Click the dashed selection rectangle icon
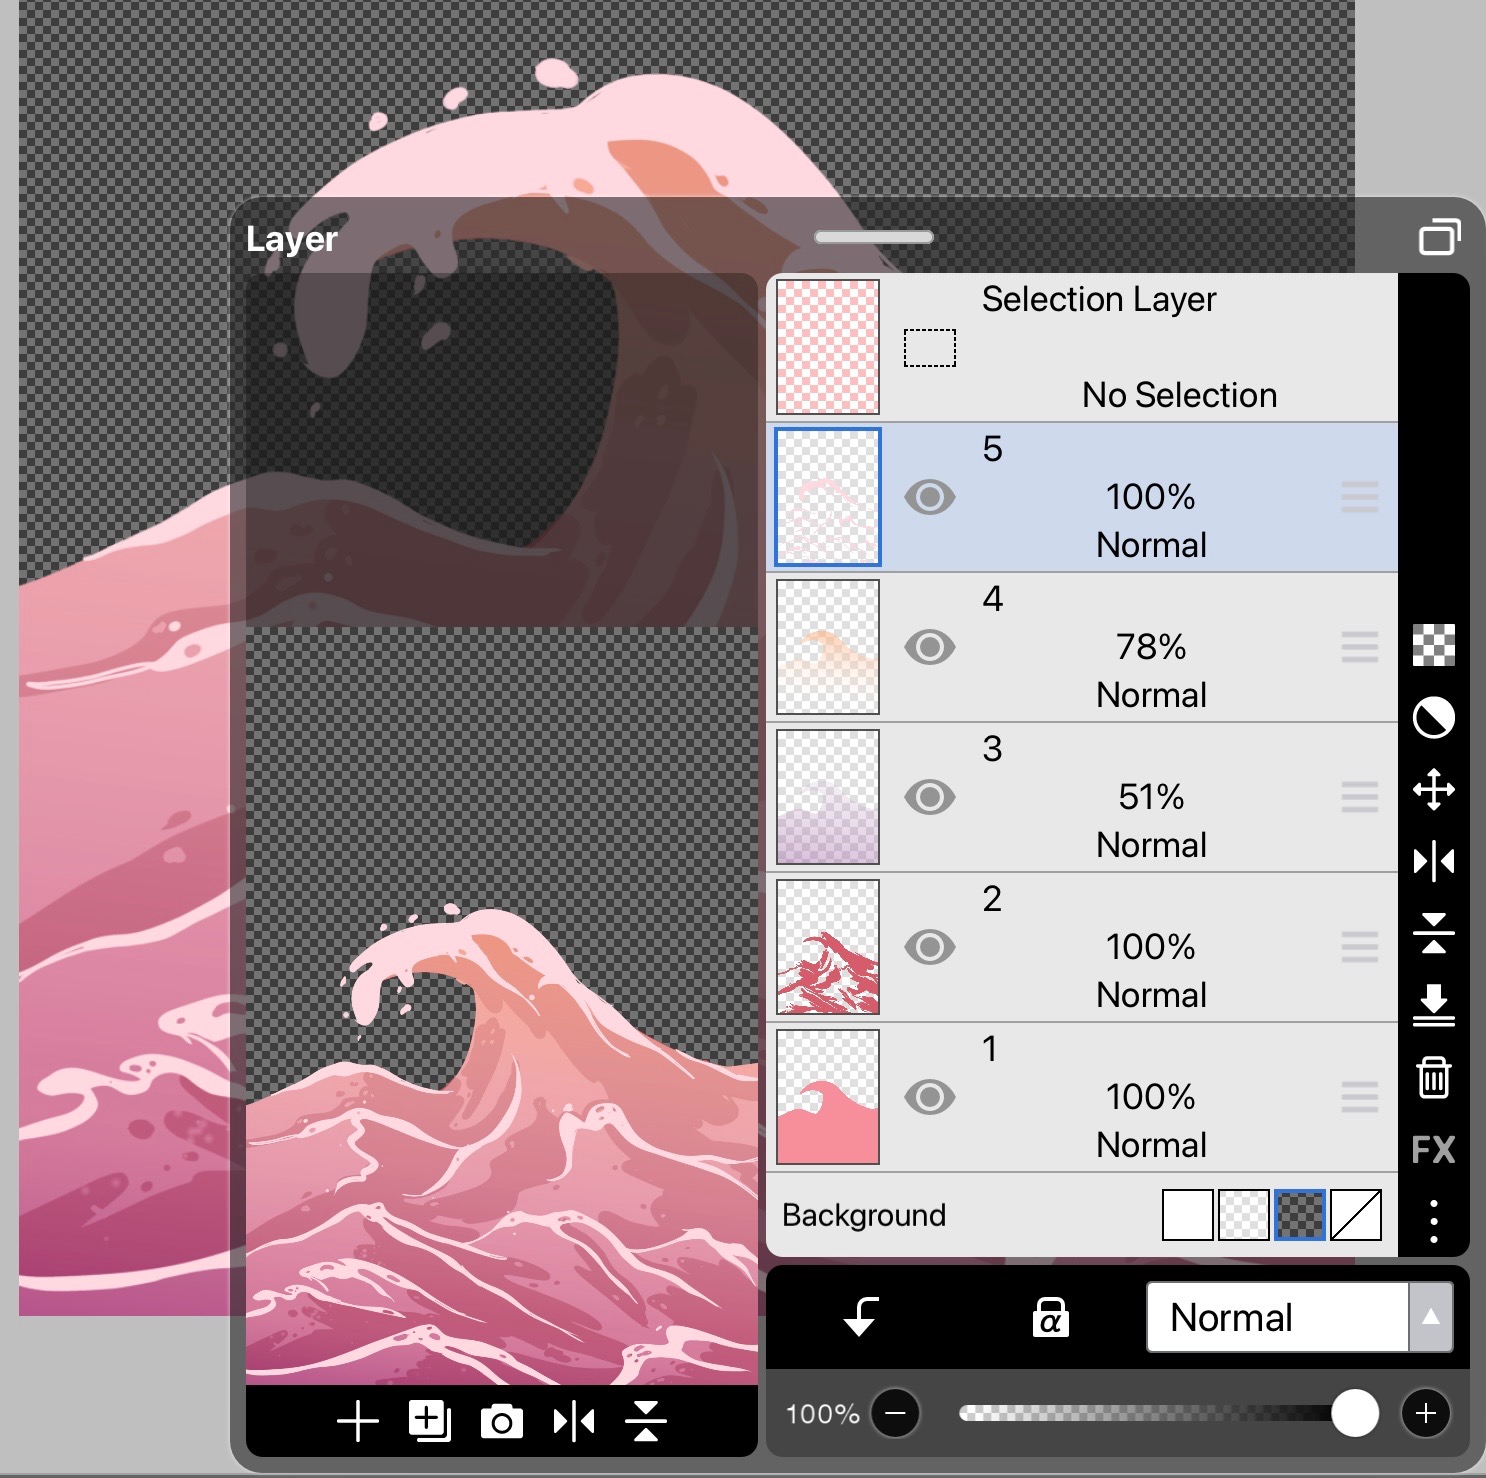1486x1478 pixels. (930, 348)
